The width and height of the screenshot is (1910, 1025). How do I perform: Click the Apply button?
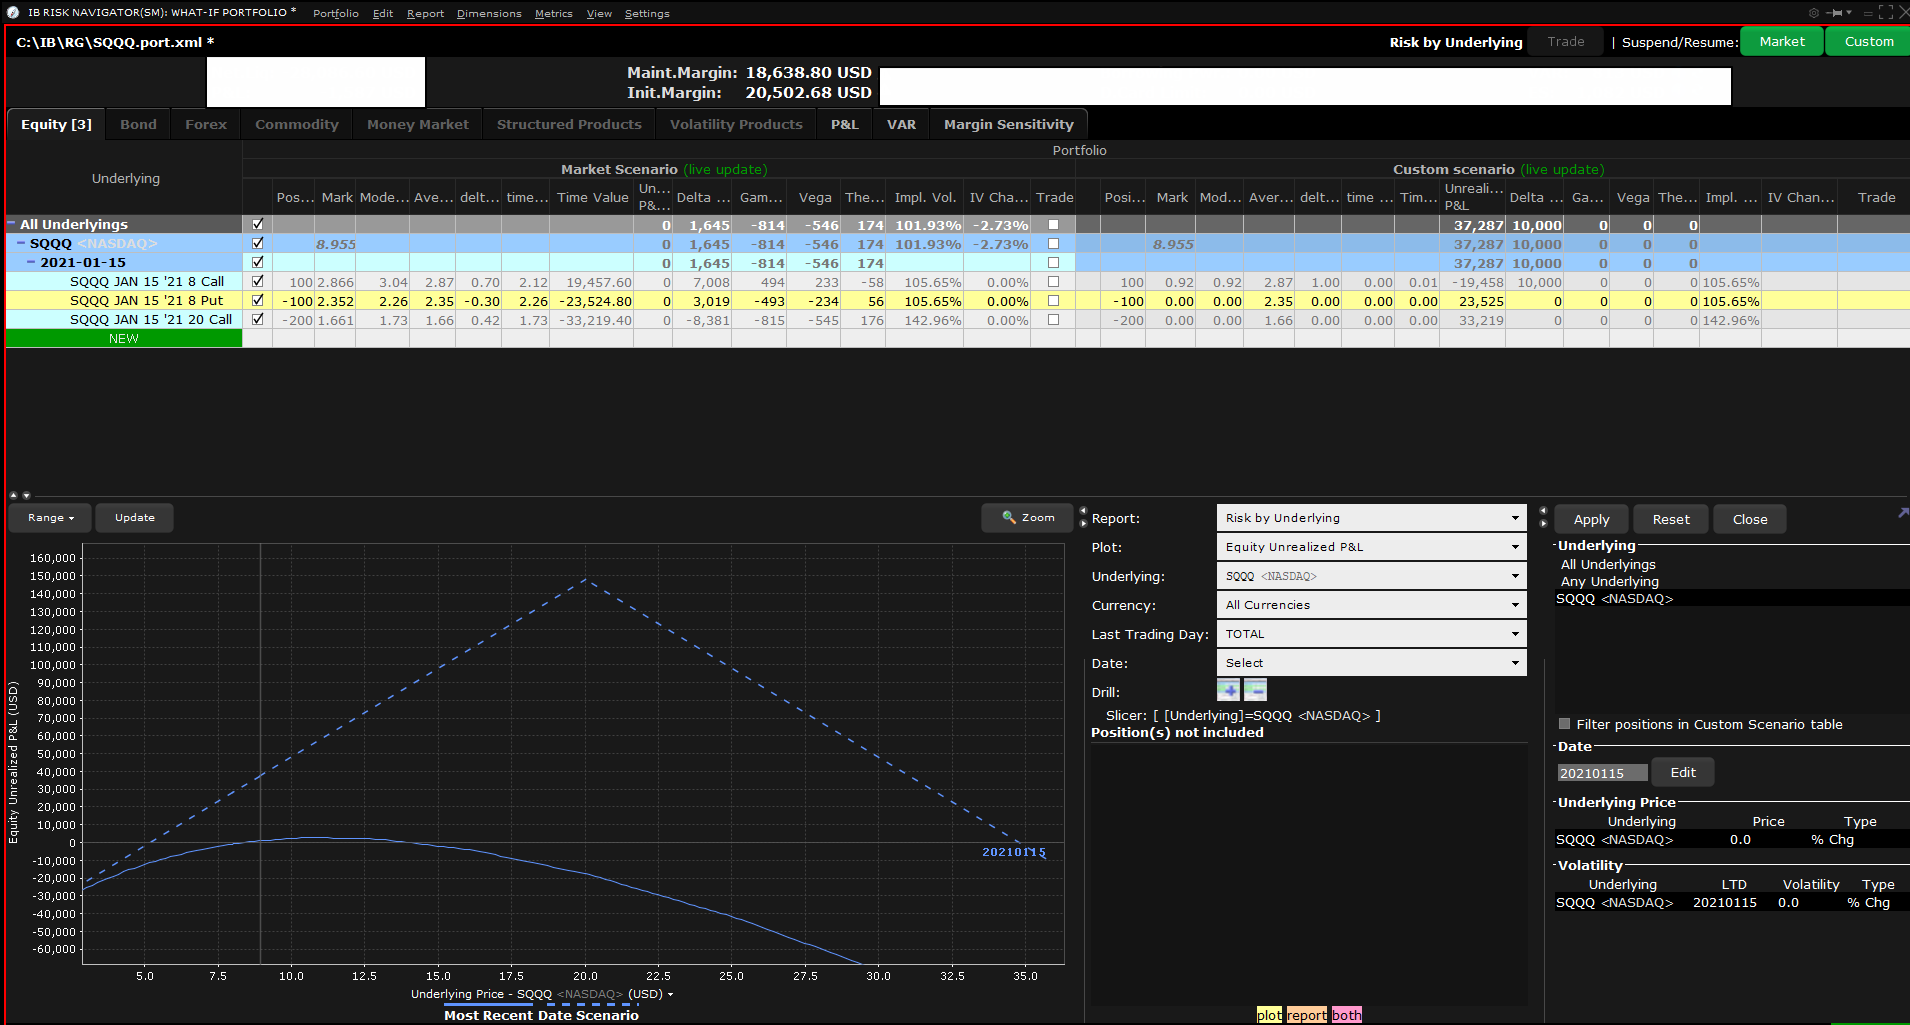pos(1591,520)
